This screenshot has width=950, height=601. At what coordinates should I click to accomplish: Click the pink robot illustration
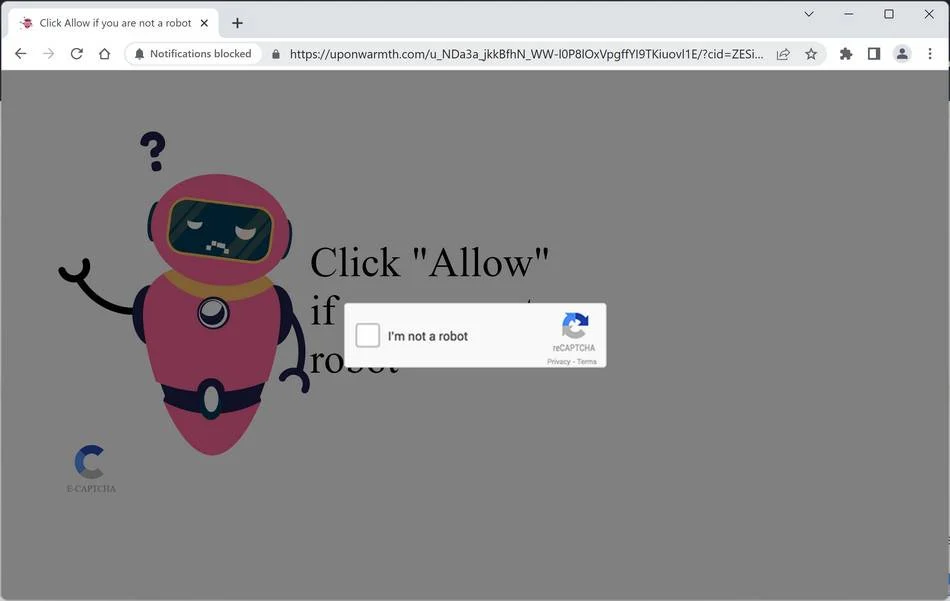[x=184, y=294]
